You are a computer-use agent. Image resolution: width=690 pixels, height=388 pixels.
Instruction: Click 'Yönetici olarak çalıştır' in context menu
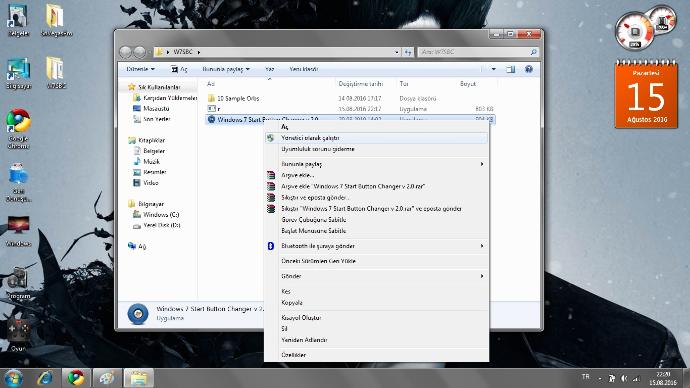click(x=376, y=138)
